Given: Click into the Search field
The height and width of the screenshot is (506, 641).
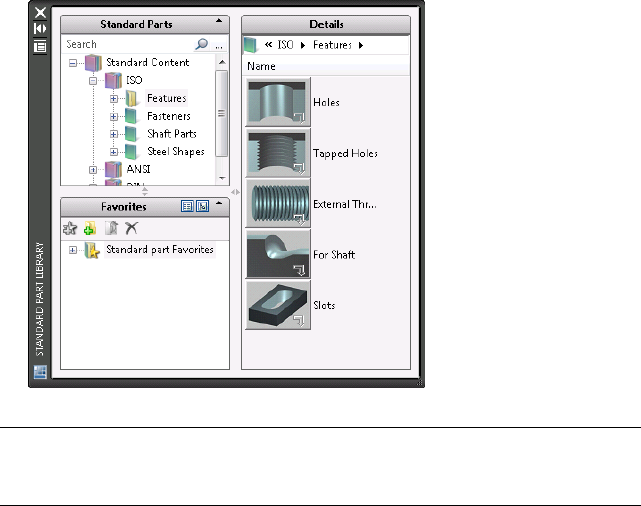Looking at the screenshot, I should (x=129, y=44).
